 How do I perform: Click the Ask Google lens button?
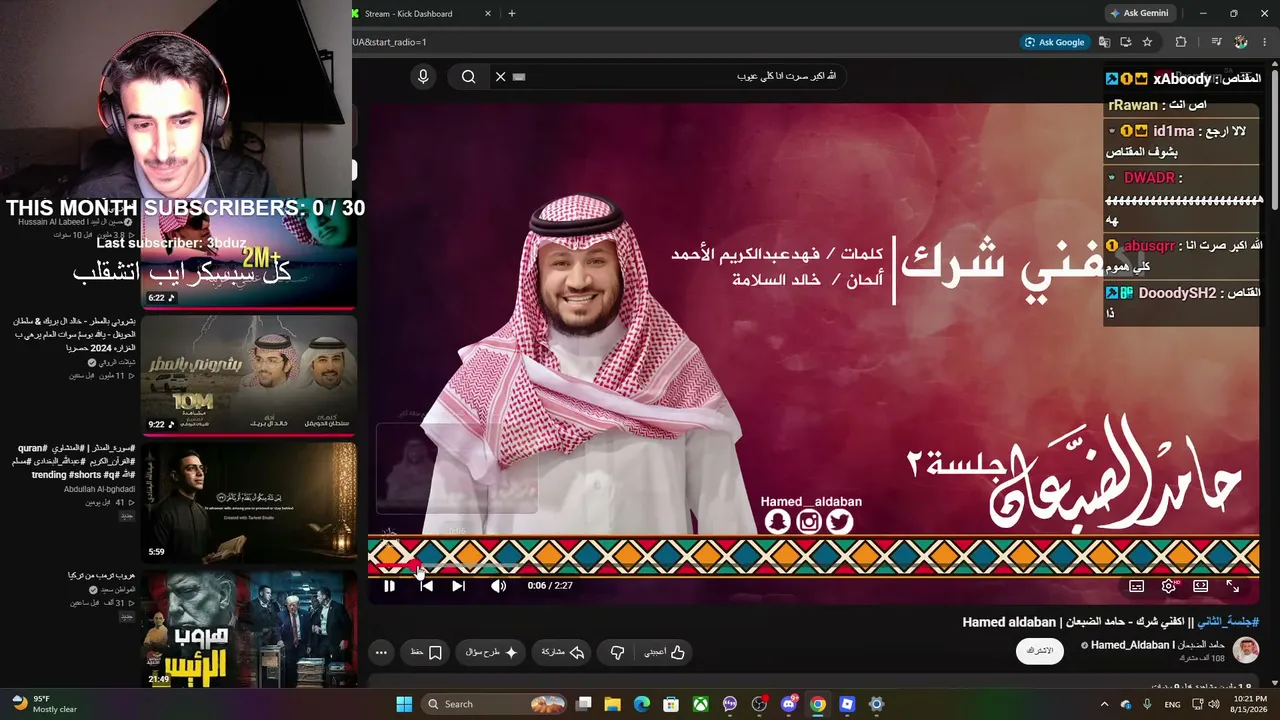click(x=1055, y=42)
